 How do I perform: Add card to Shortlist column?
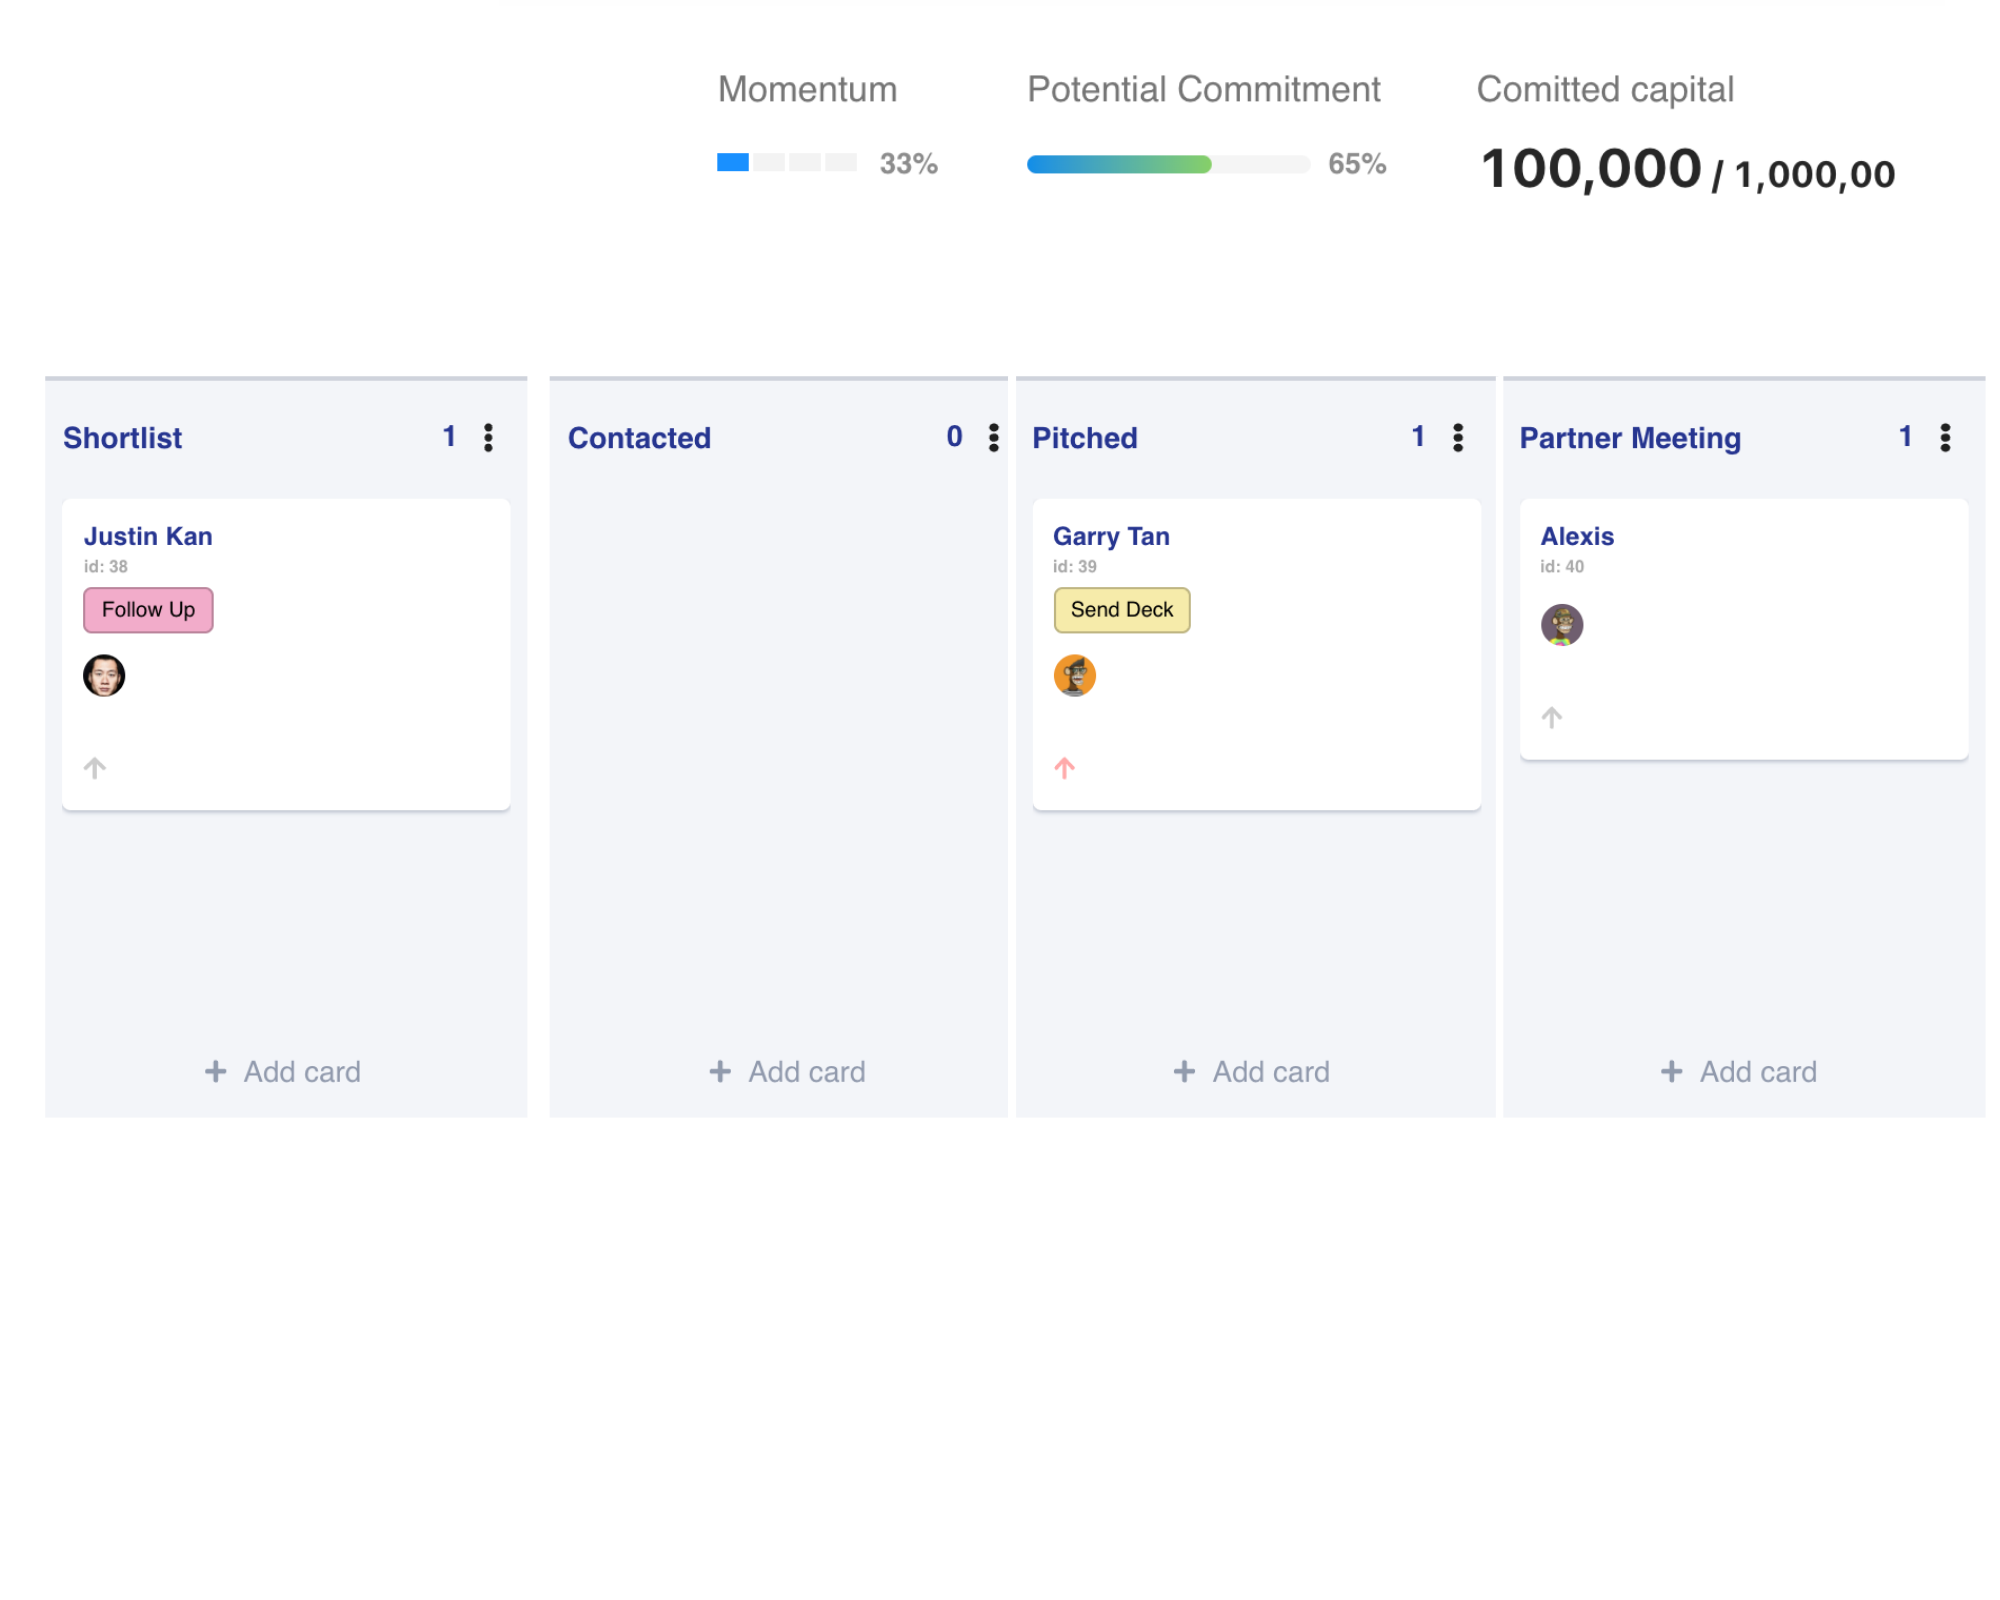pos(283,1072)
